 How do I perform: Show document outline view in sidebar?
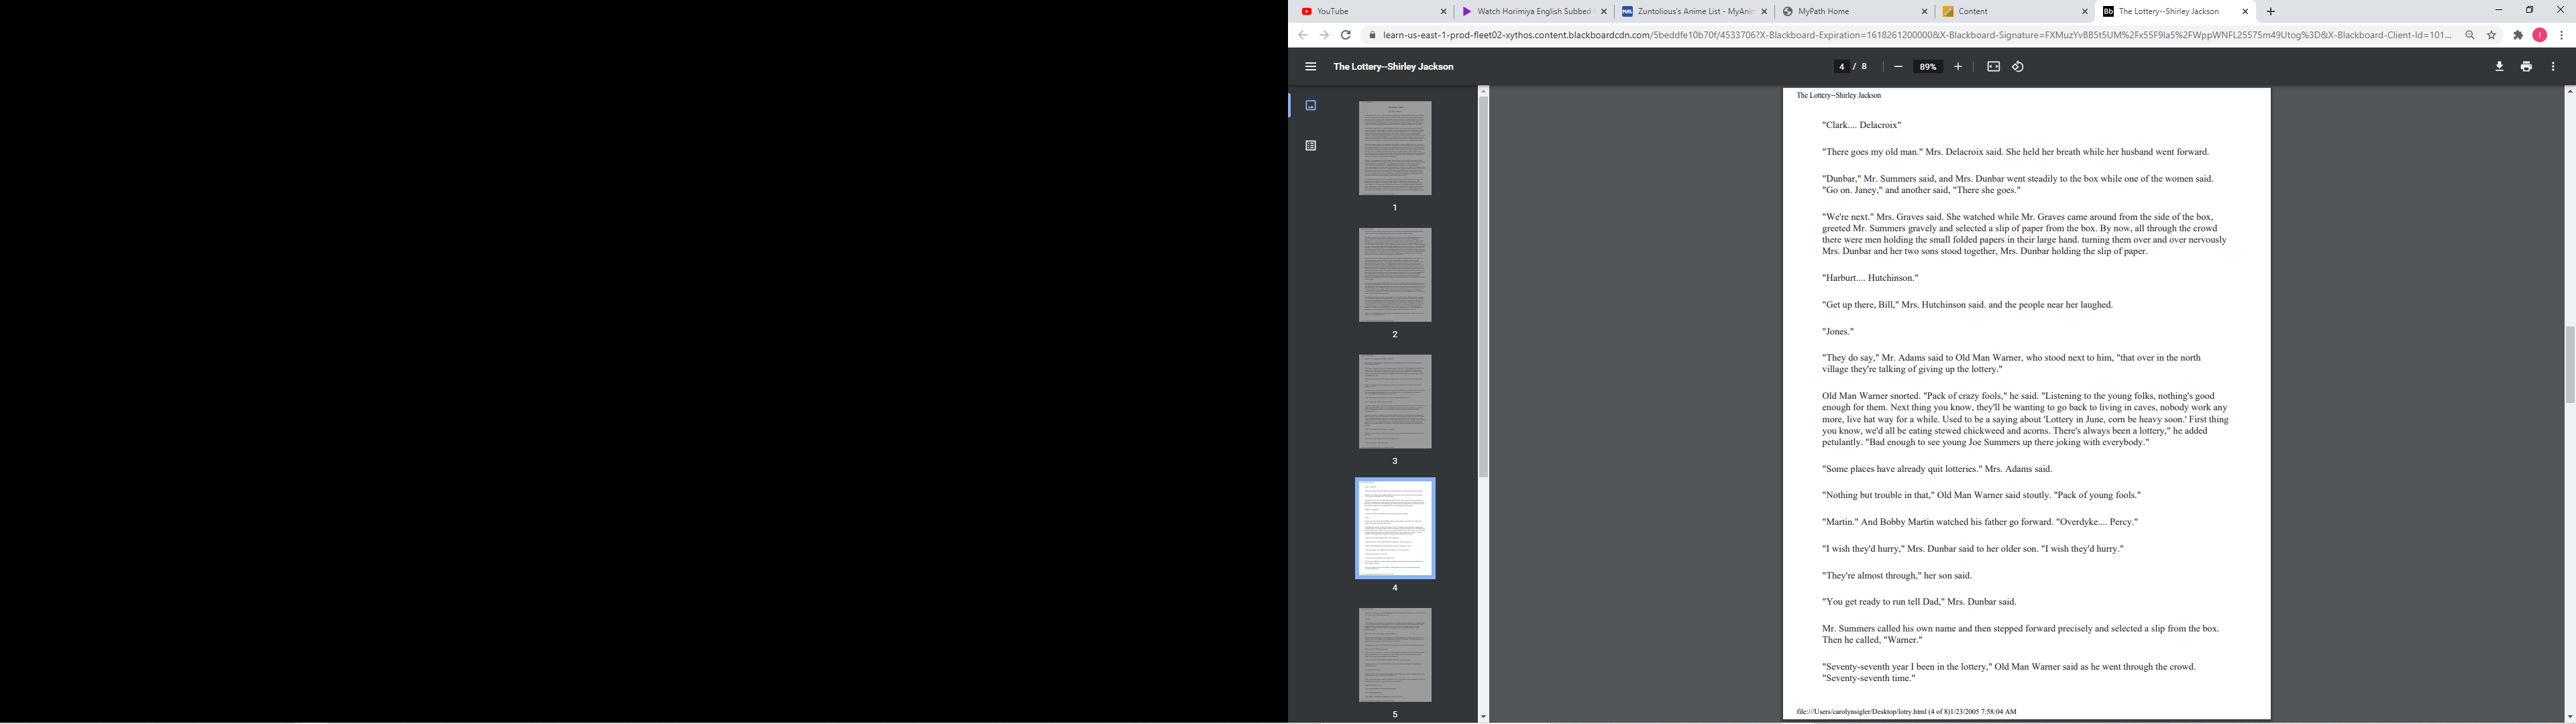point(1310,146)
